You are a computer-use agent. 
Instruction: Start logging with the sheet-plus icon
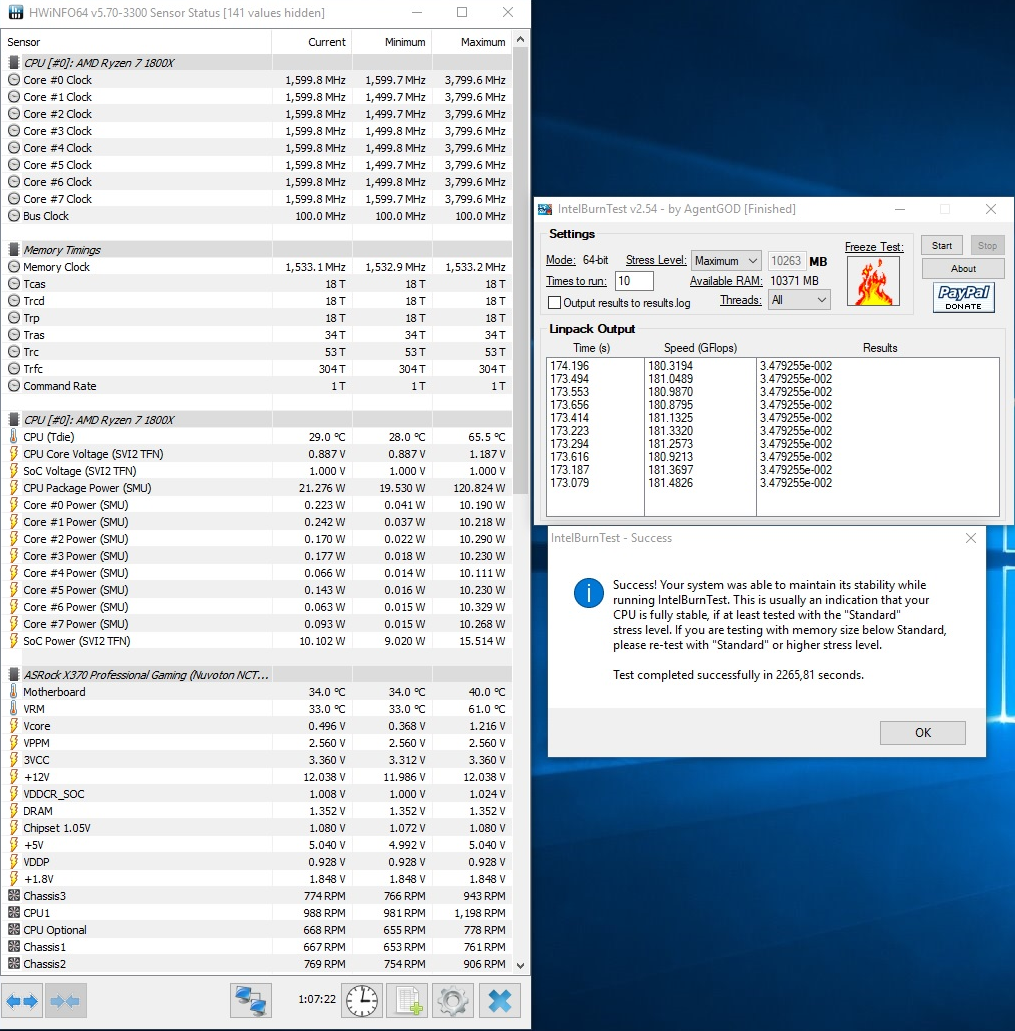(408, 1001)
